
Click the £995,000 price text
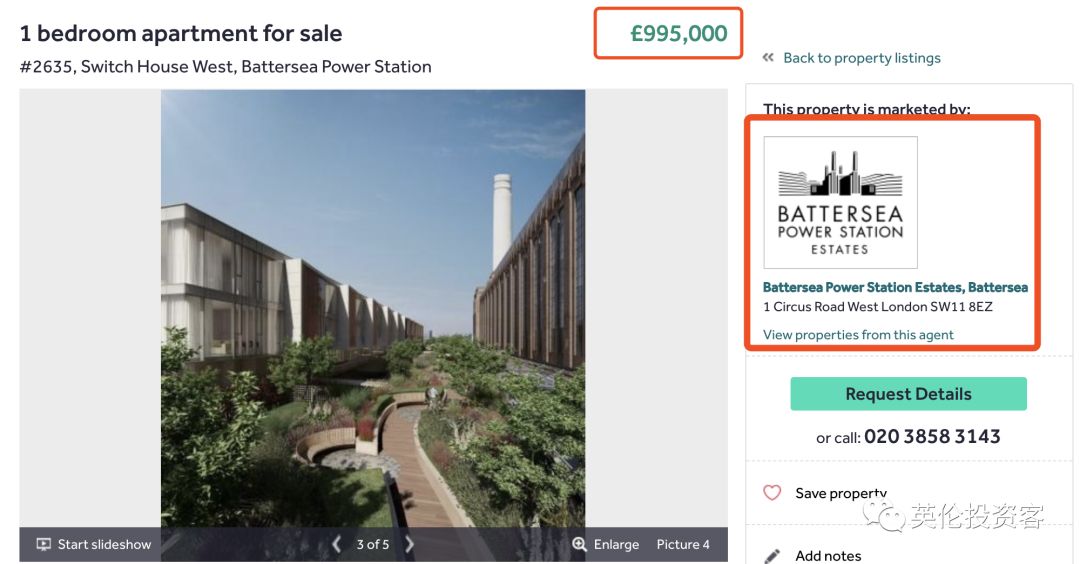tap(679, 34)
